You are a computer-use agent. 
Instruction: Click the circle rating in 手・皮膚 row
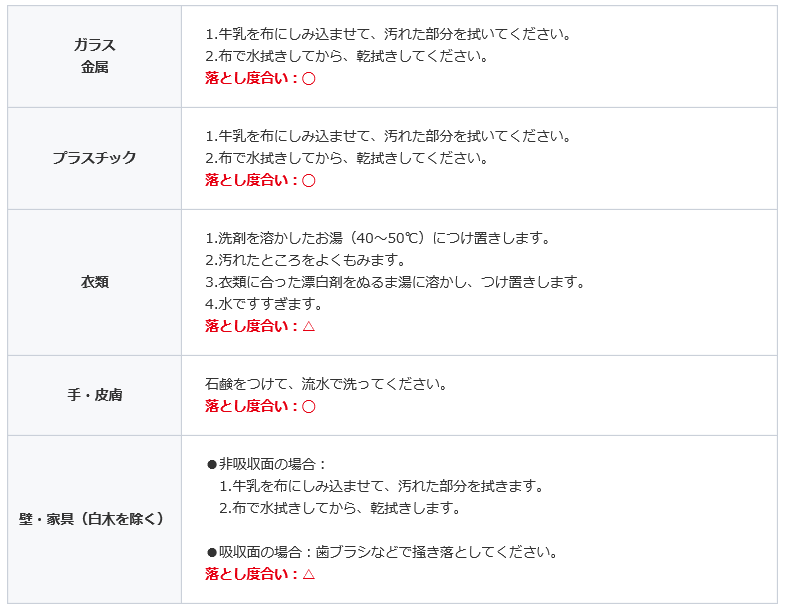(309, 406)
